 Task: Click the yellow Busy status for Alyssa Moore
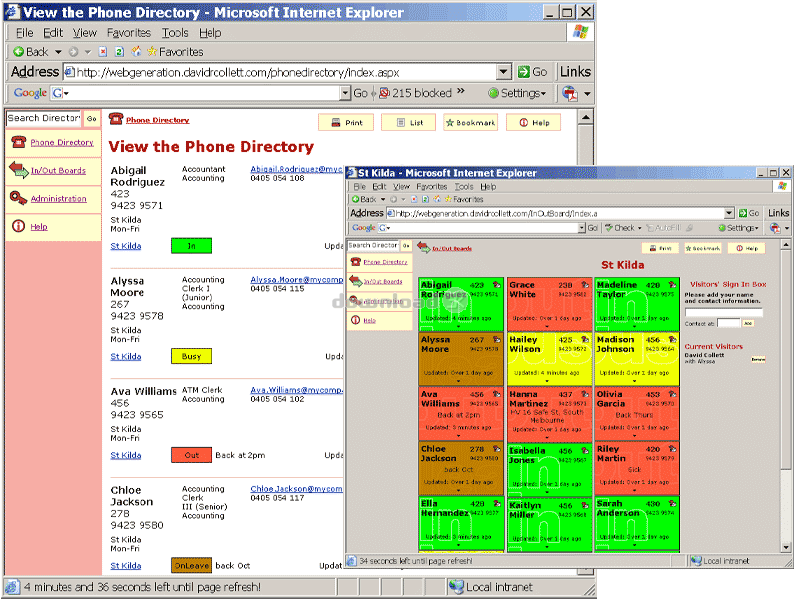pos(191,356)
